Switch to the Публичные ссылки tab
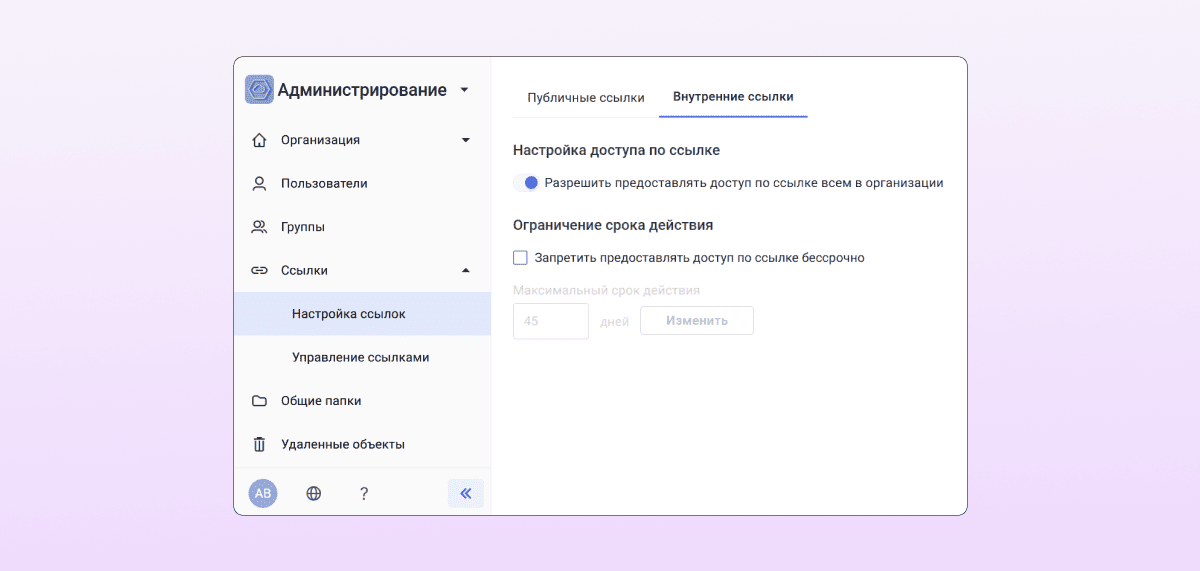This screenshot has height=571, width=1200. click(585, 97)
